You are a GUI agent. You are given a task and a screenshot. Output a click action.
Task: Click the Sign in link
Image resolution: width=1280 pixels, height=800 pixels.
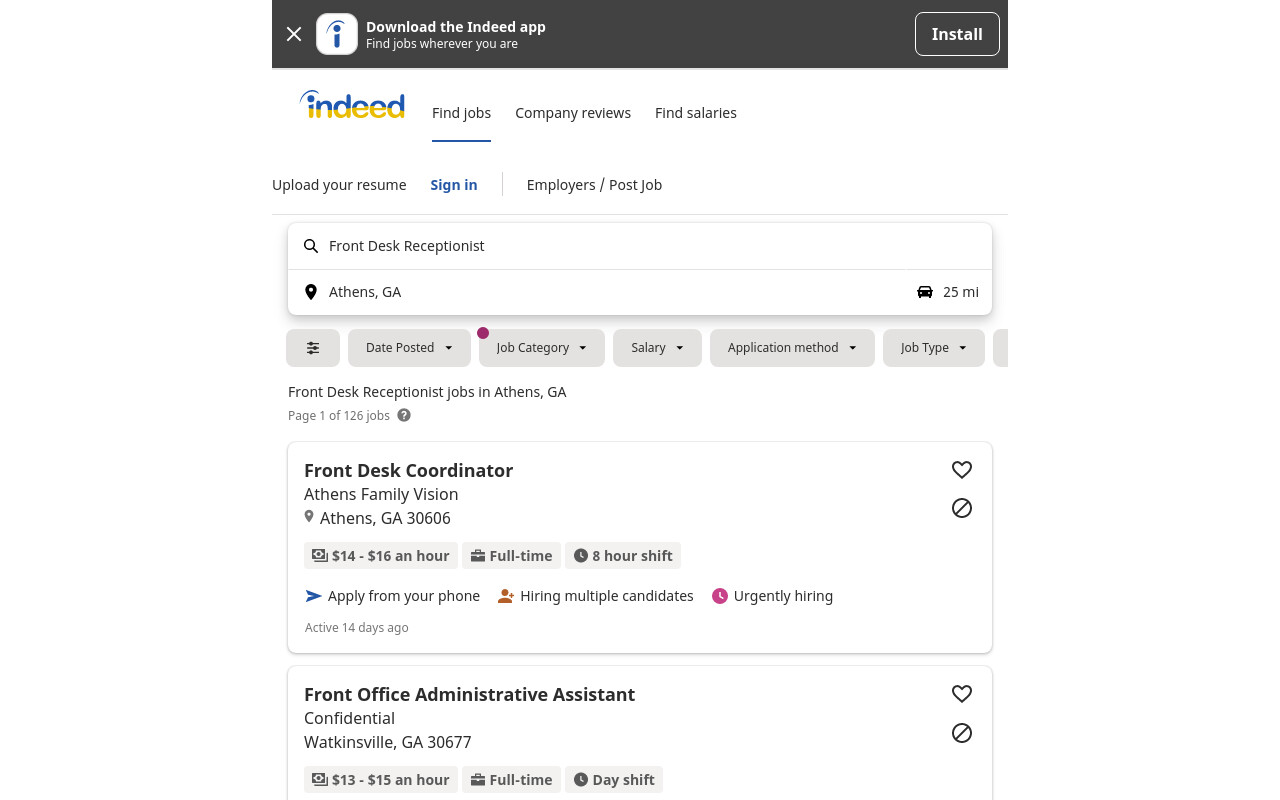point(454,185)
